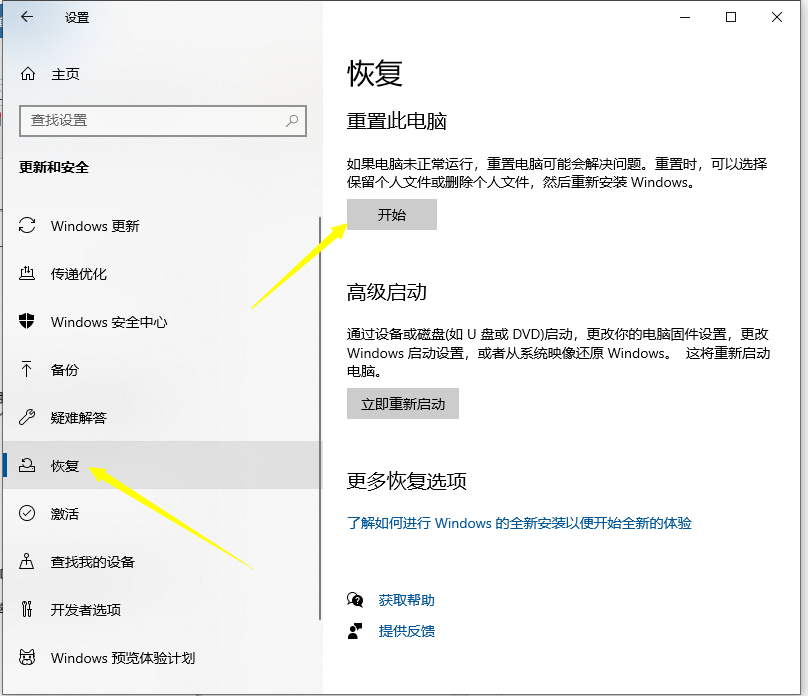Image resolution: width=808 pixels, height=696 pixels.
Task: Click the Windows Update refresh icon
Action: 28,226
